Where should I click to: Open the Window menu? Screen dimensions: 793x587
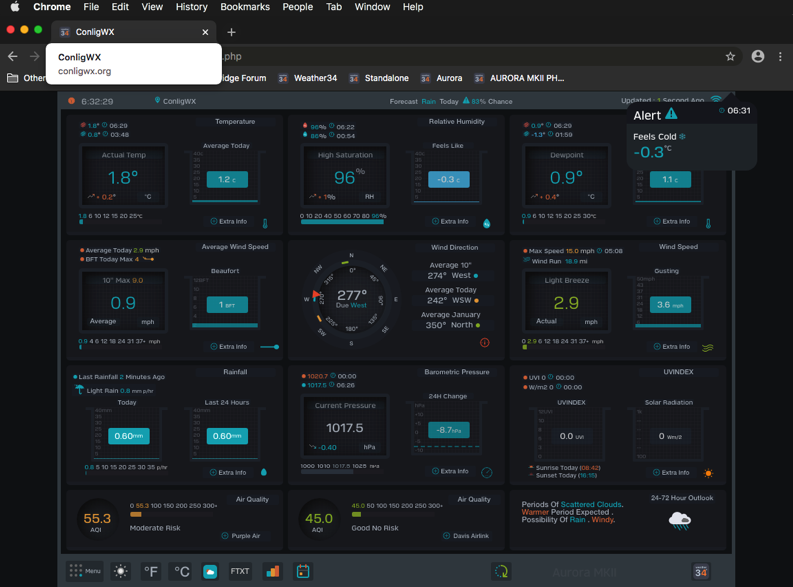click(372, 7)
